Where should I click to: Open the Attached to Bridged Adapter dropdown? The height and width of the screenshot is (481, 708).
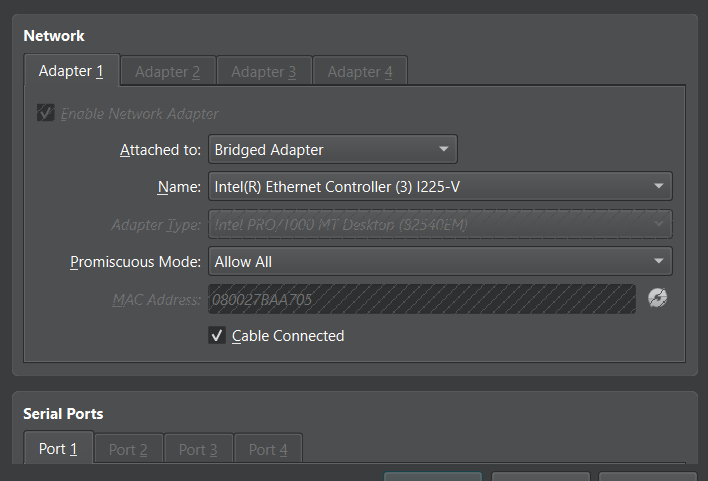[x=333, y=149]
